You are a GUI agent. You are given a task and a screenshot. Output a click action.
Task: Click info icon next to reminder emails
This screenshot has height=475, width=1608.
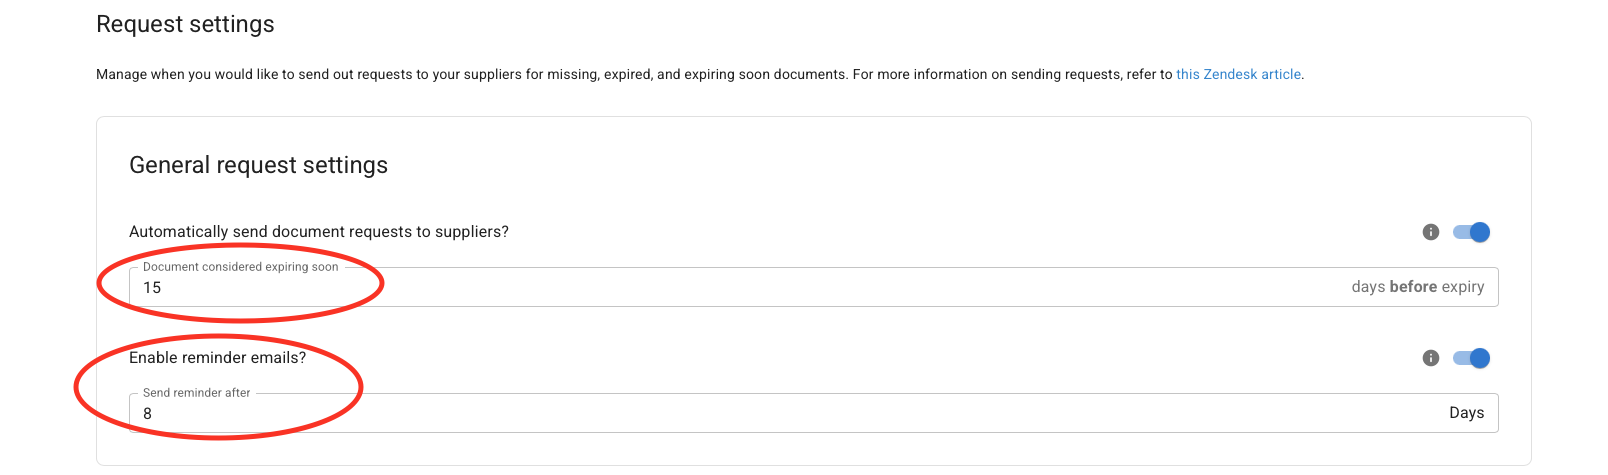pyautogui.click(x=1430, y=358)
